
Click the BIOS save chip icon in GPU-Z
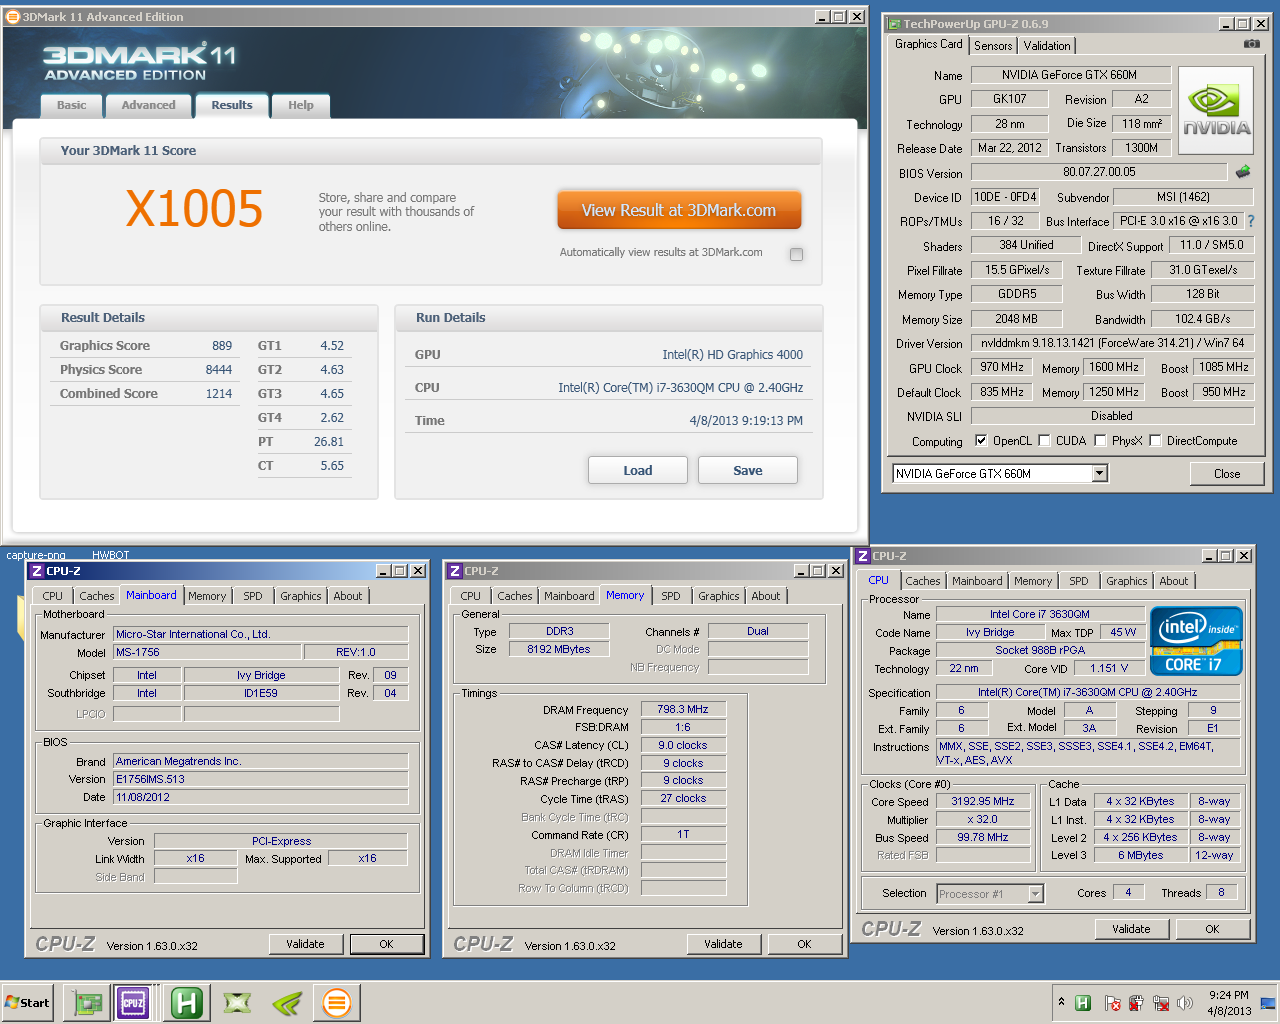(1243, 172)
